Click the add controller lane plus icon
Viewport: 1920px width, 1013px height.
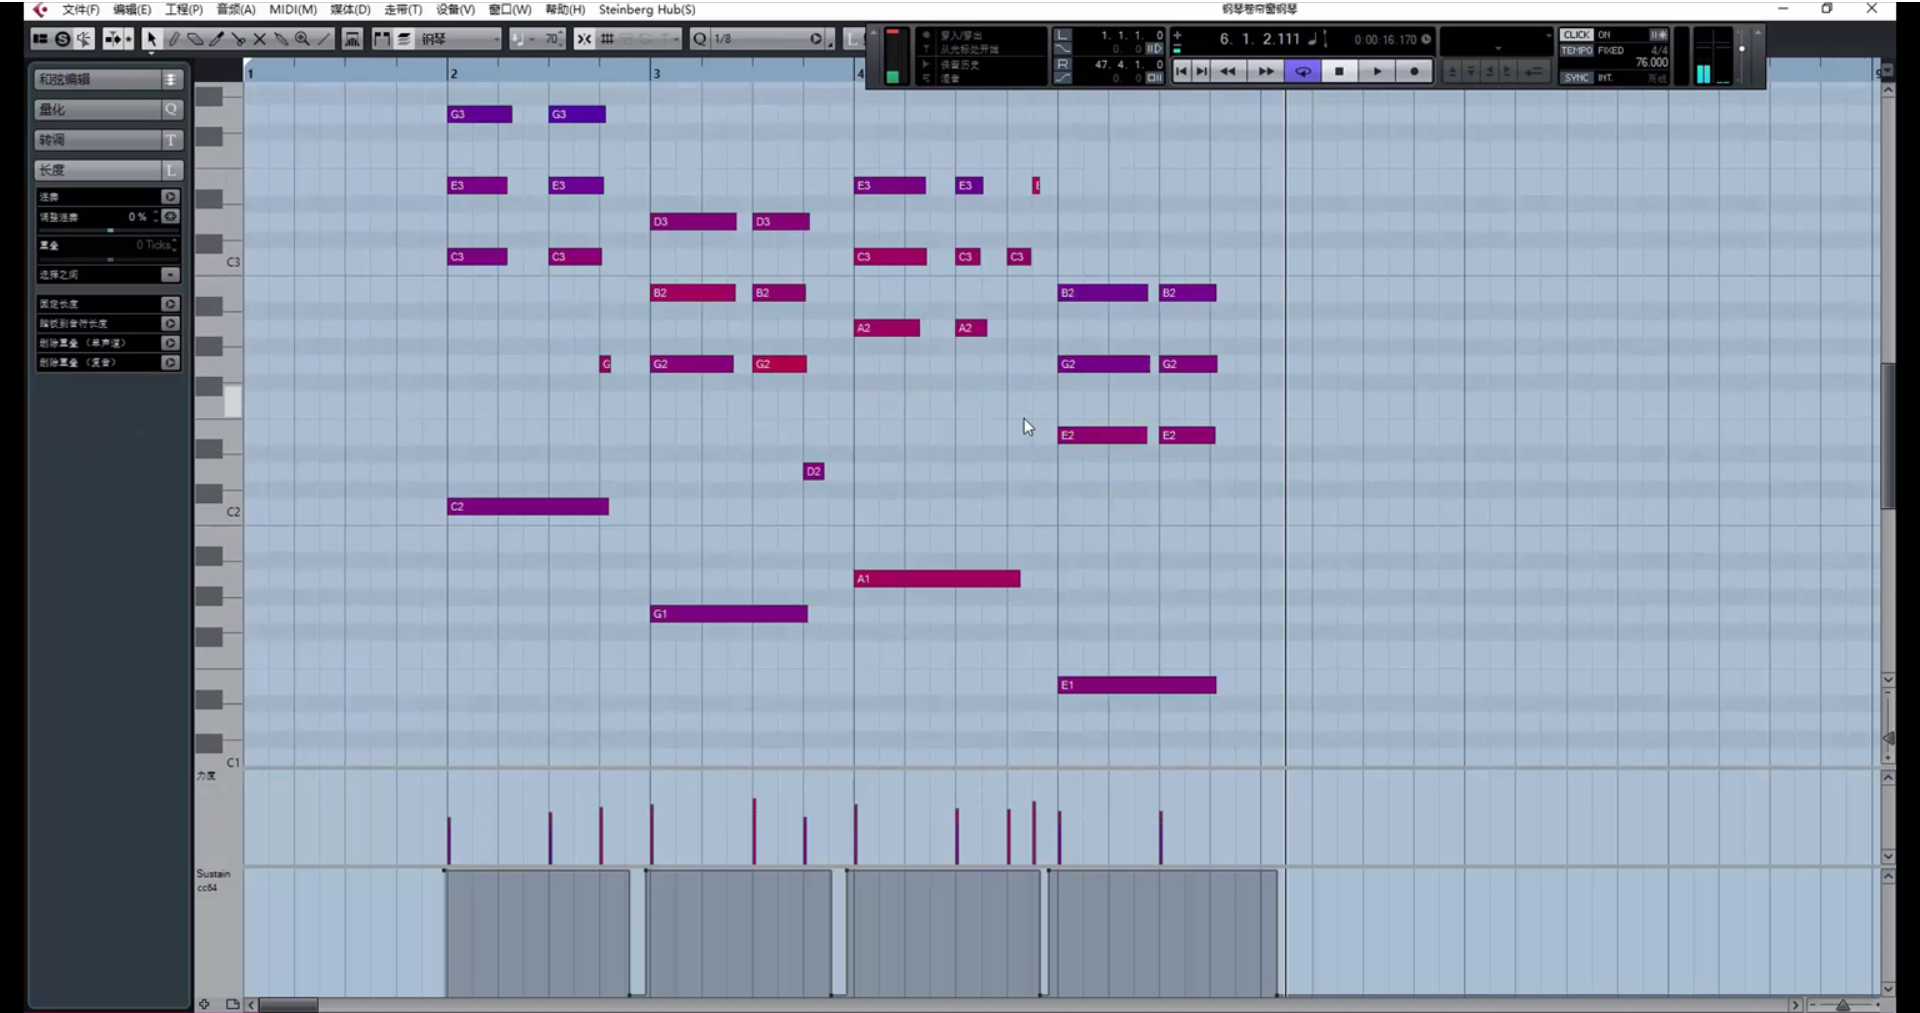point(204,1004)
